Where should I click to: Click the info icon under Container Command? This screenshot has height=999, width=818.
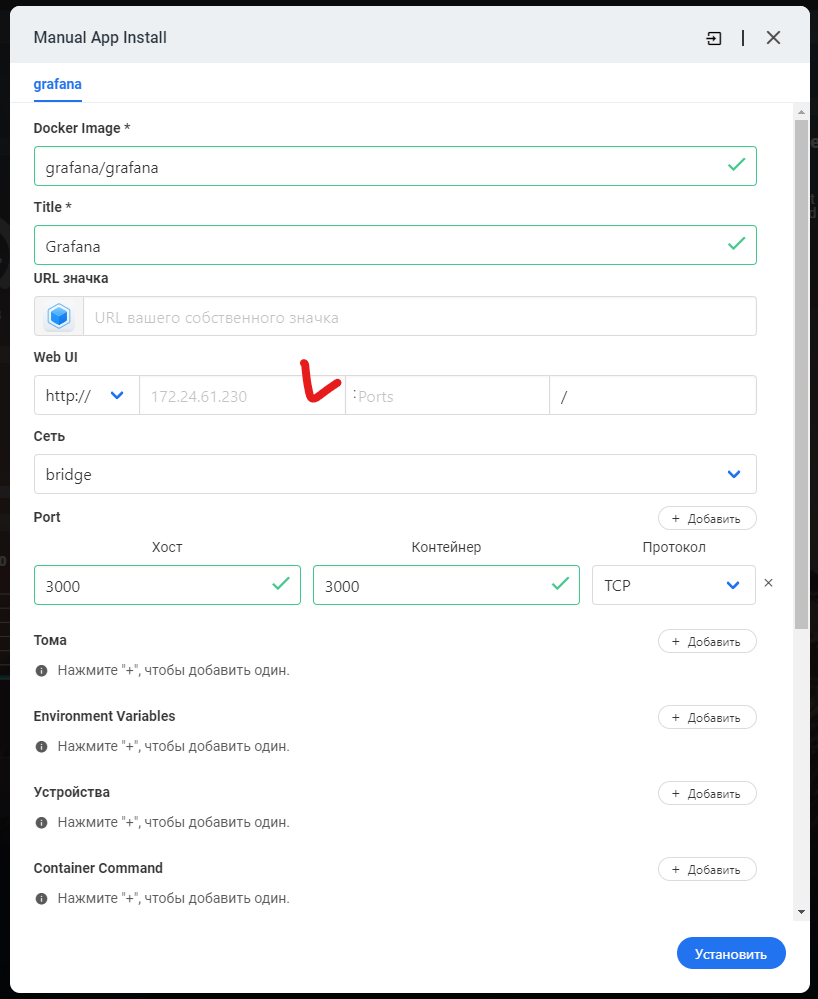[42, 899]
